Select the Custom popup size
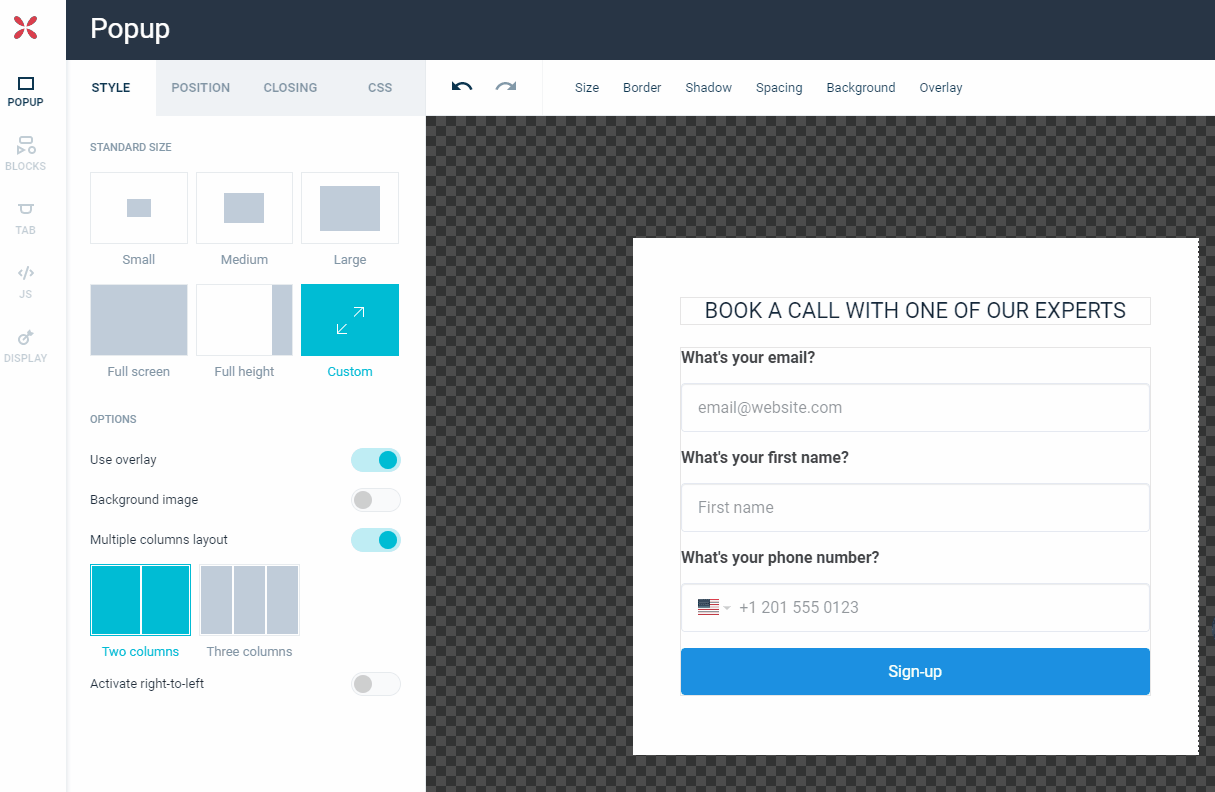The width and height of the screenshot is (1215, 792). [350, 320]
